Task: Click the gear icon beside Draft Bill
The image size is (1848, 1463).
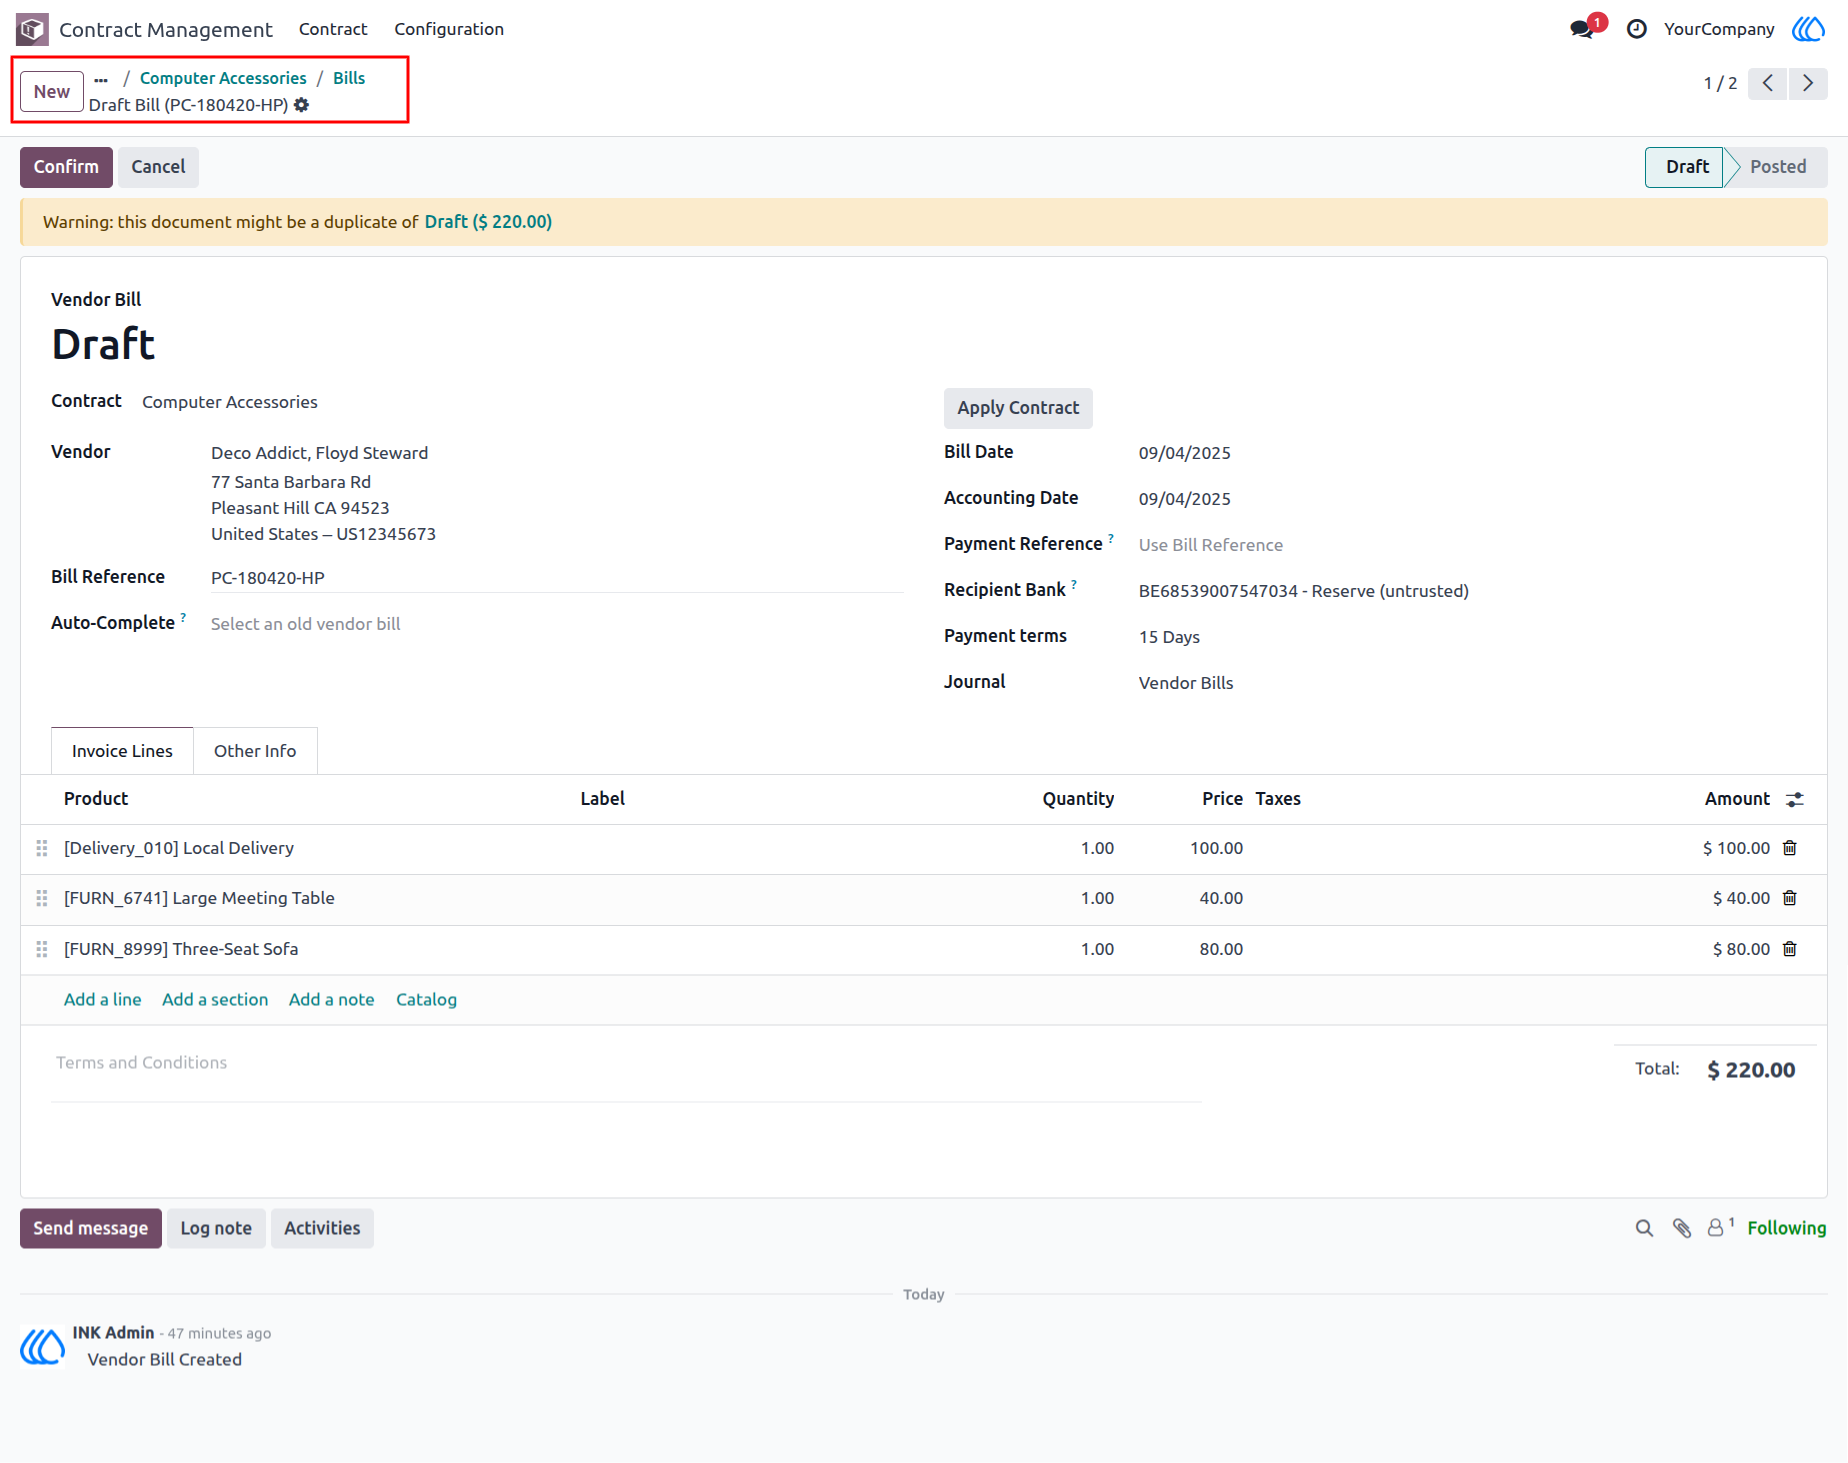Action: click(x=301, y=105)
